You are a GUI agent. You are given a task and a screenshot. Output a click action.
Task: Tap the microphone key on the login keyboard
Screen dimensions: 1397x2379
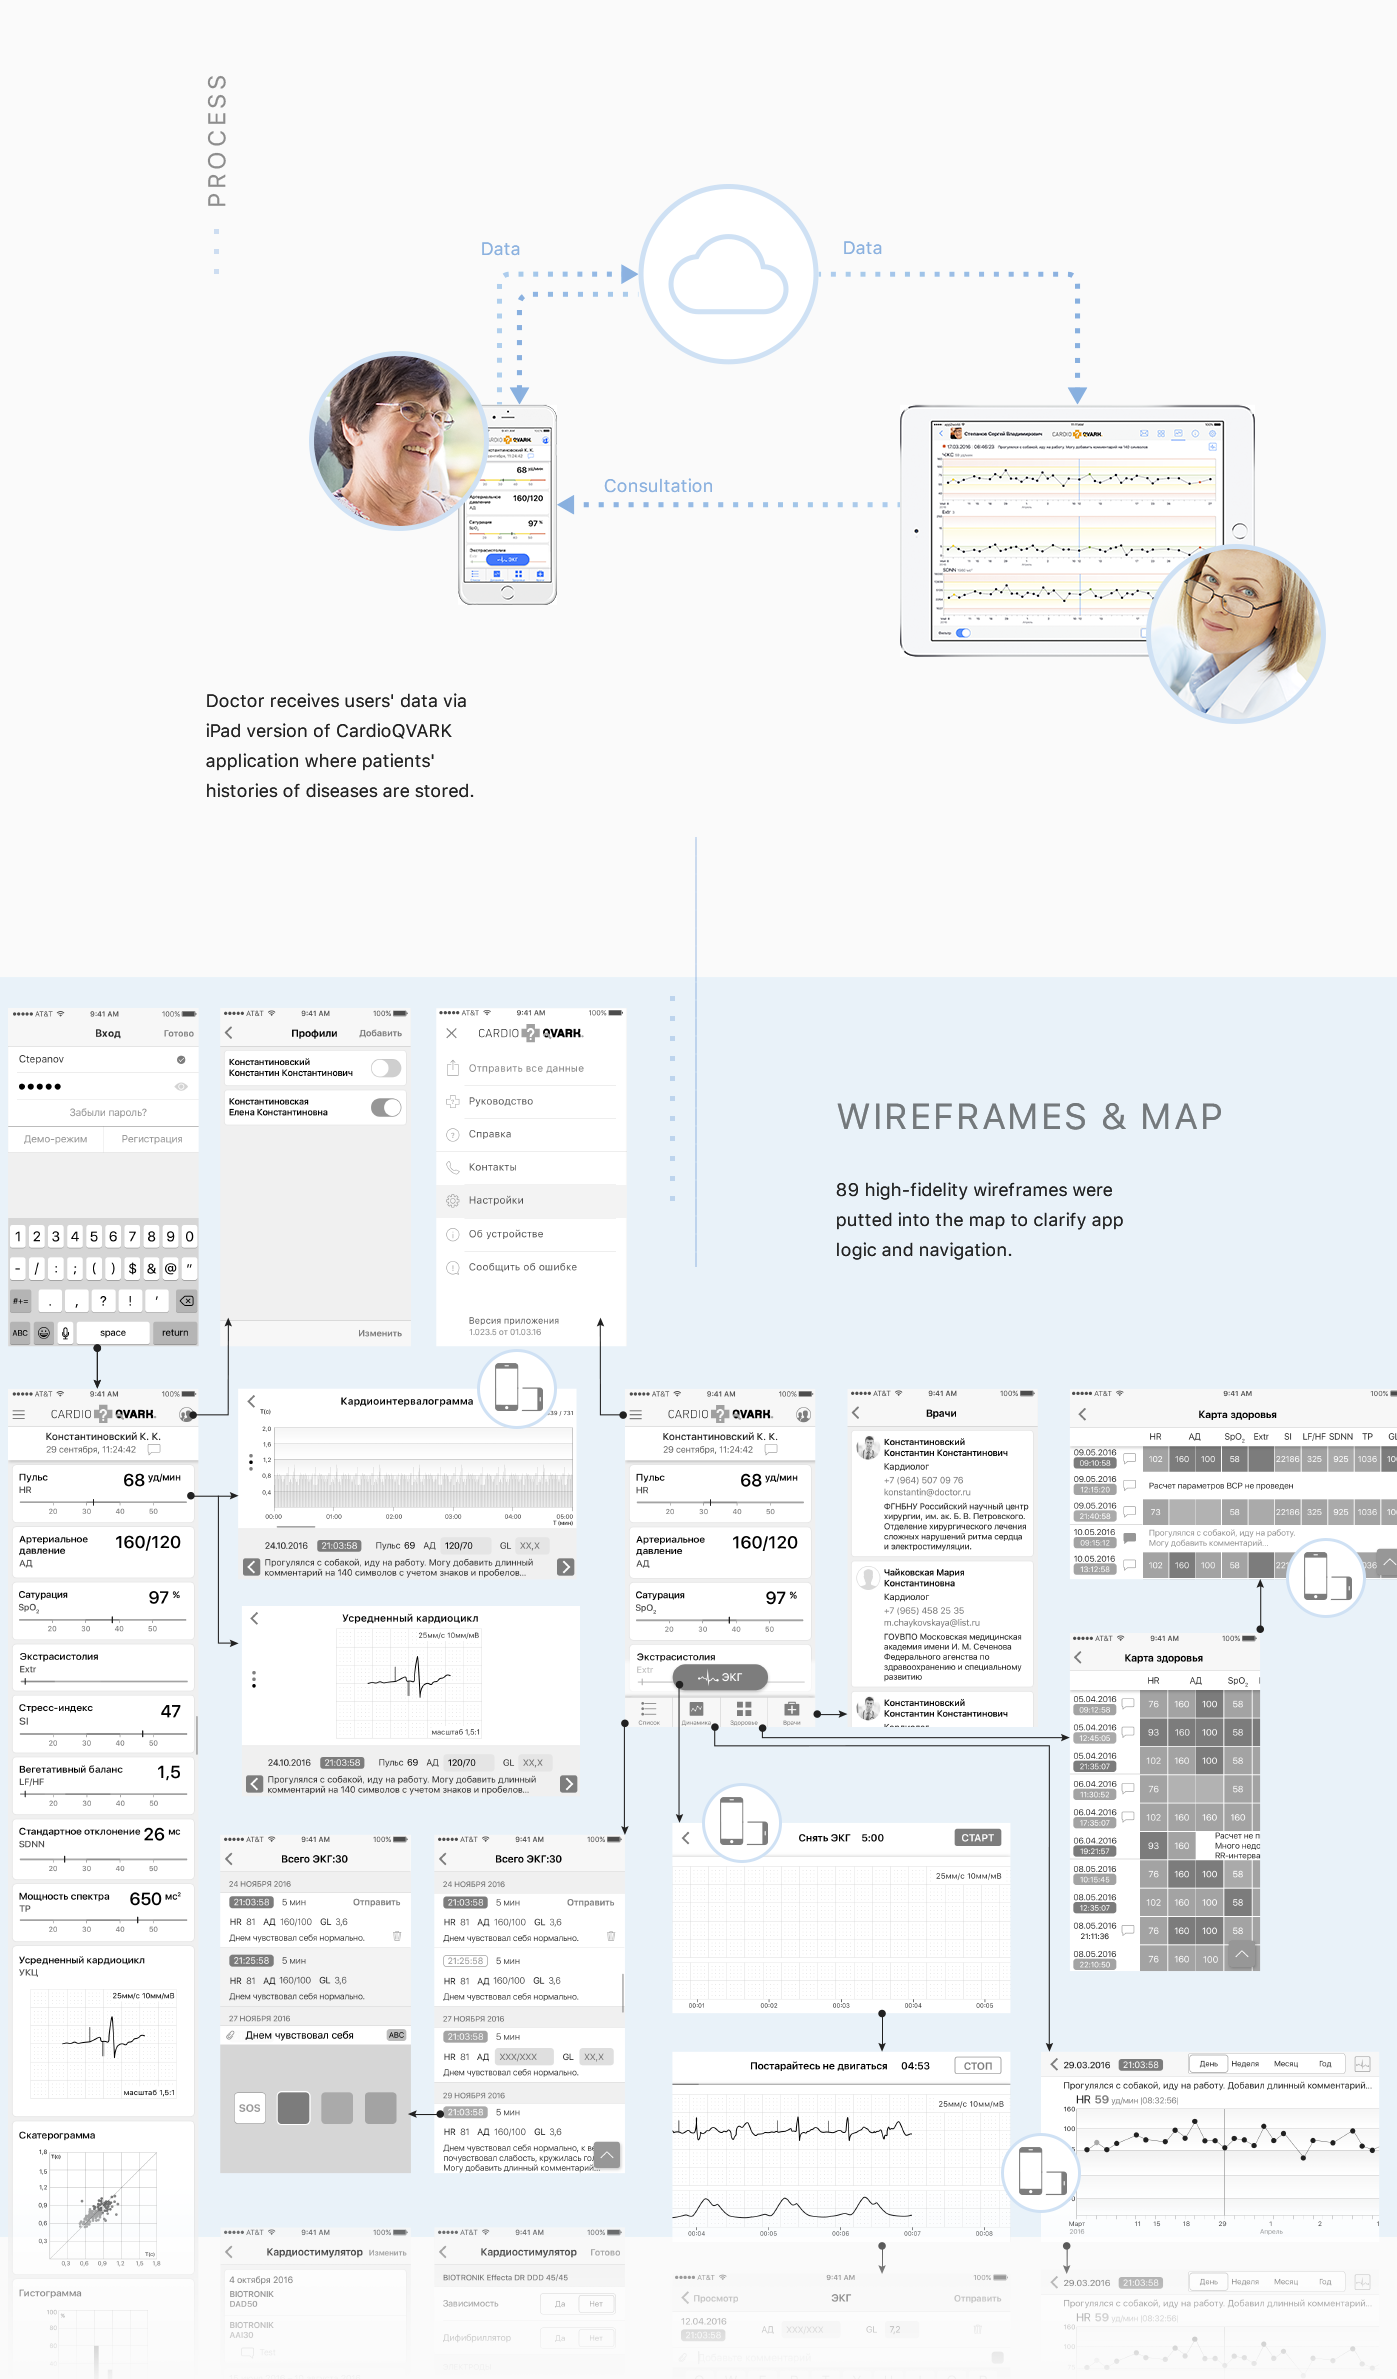pos(66,1332)
